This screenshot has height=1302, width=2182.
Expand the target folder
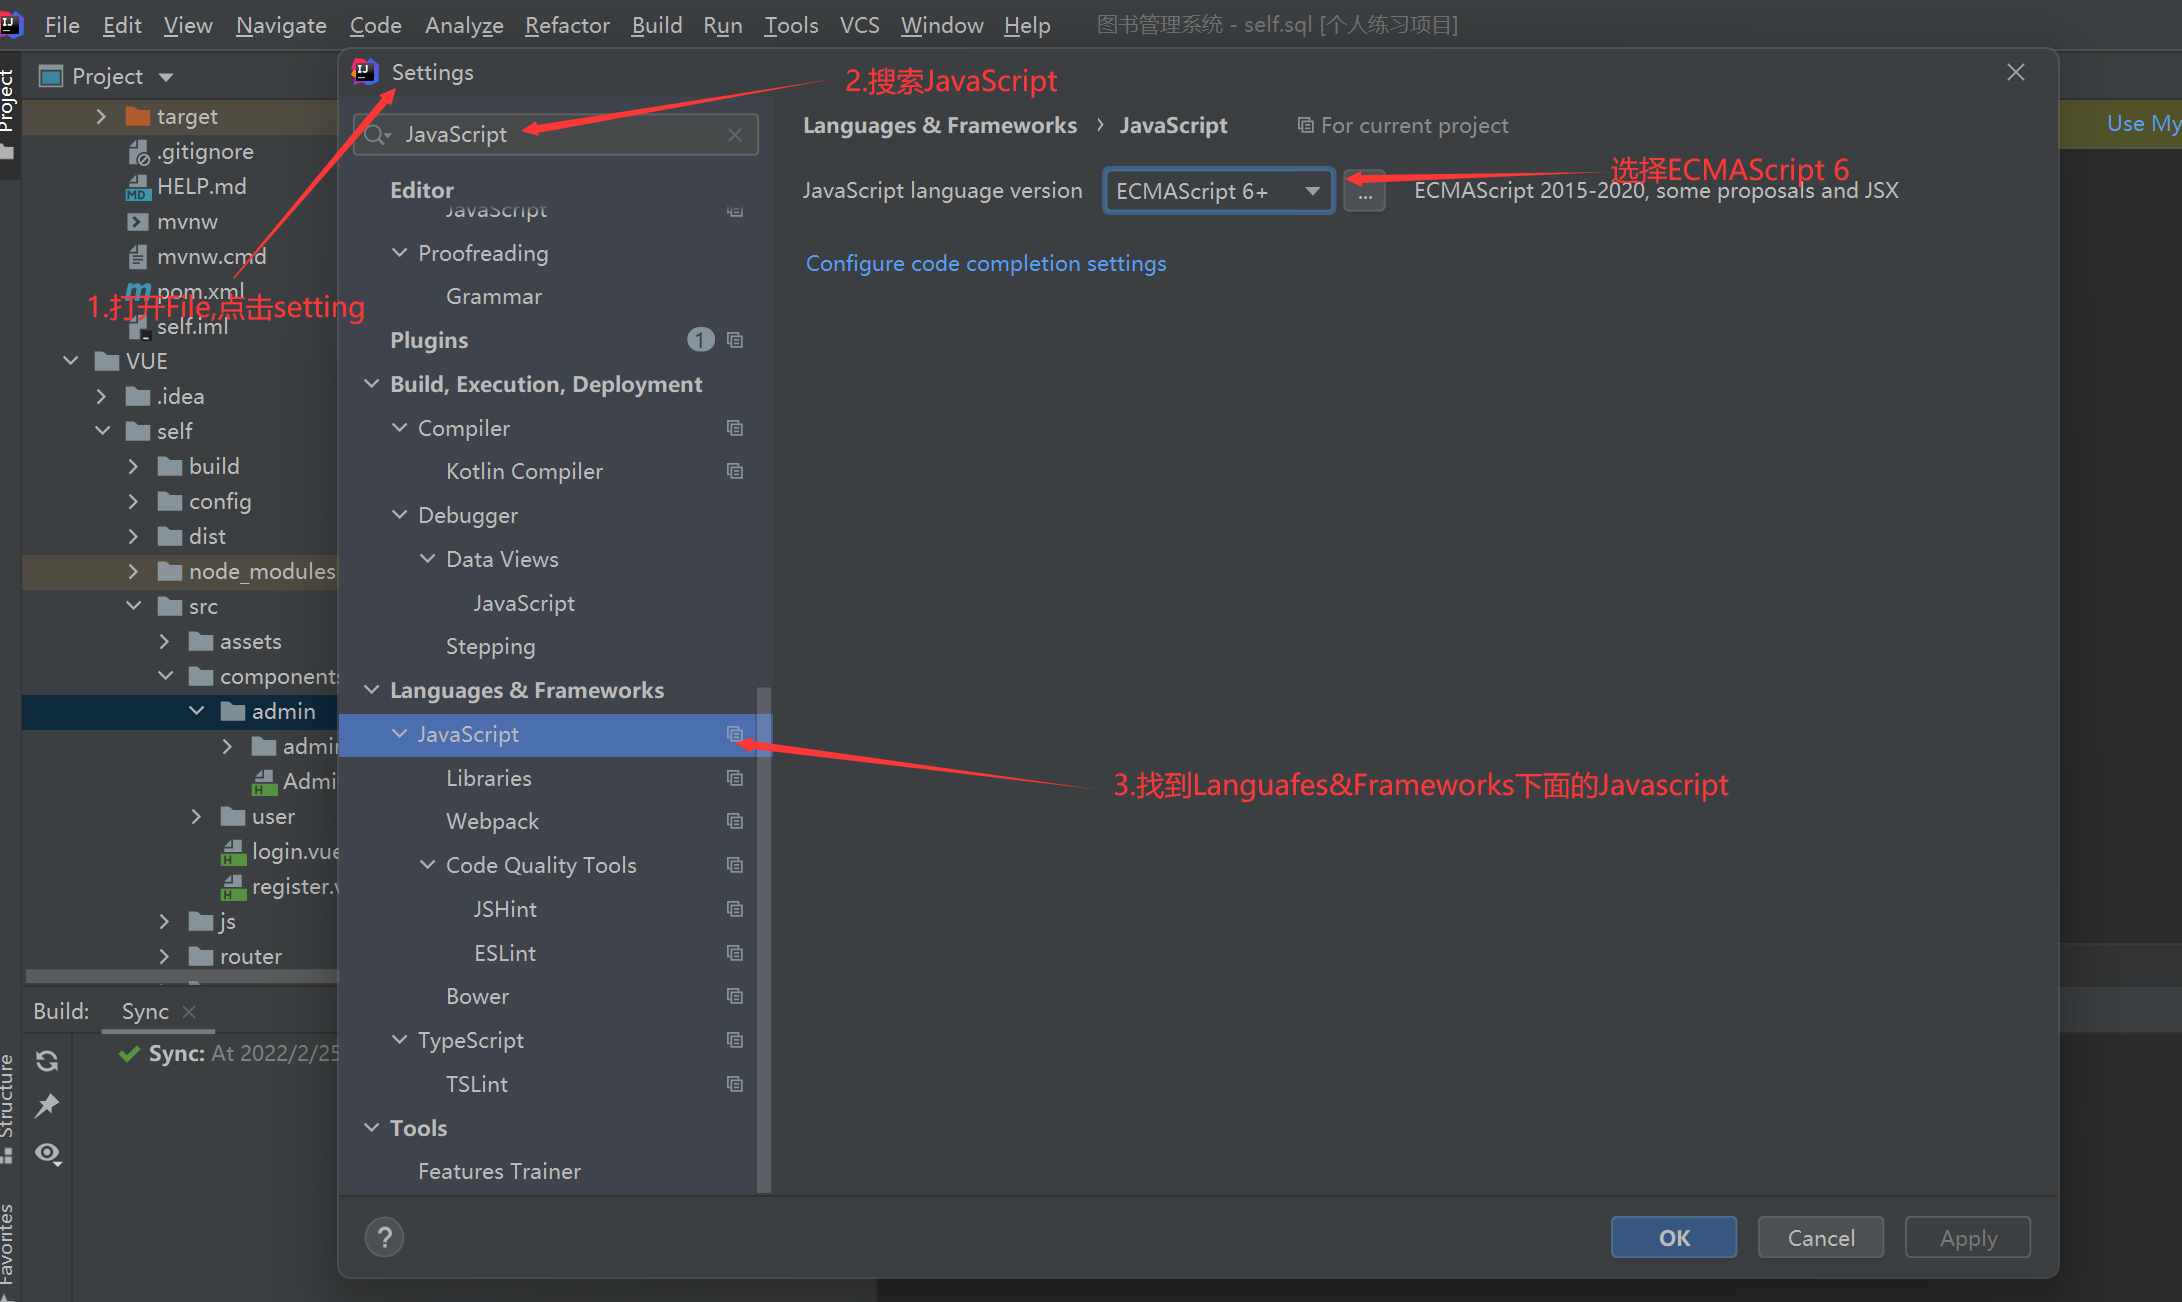101,116
